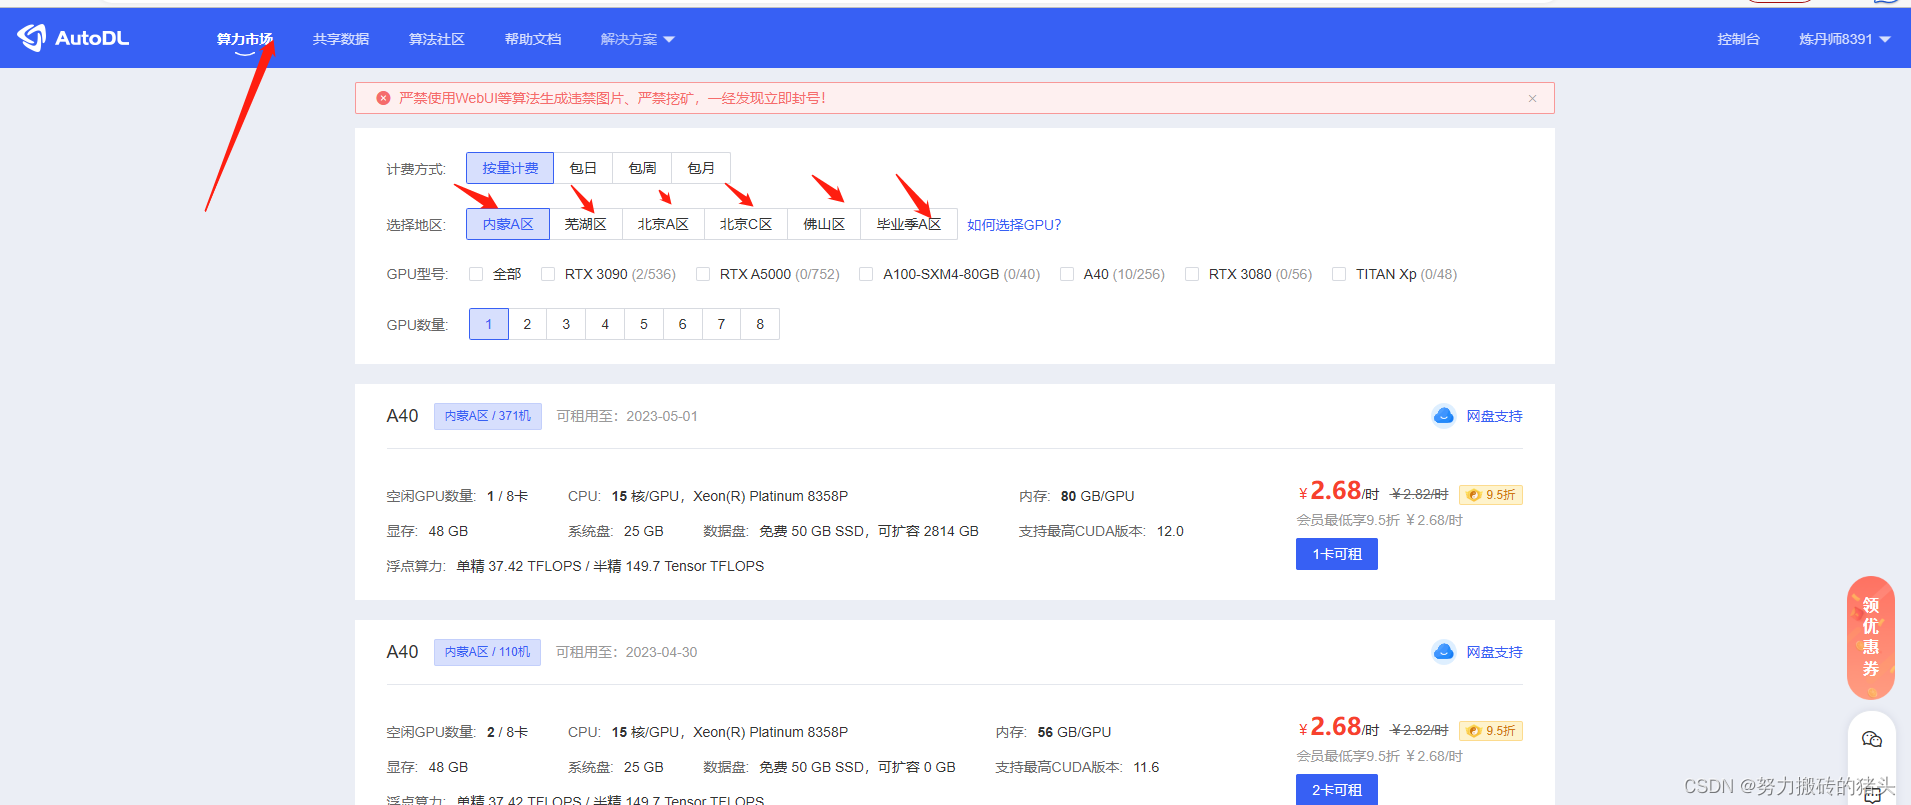This screenshot has height=805, width=1911.
Task: Select 包周 weekly billing
Action: (x=642, y=168)
